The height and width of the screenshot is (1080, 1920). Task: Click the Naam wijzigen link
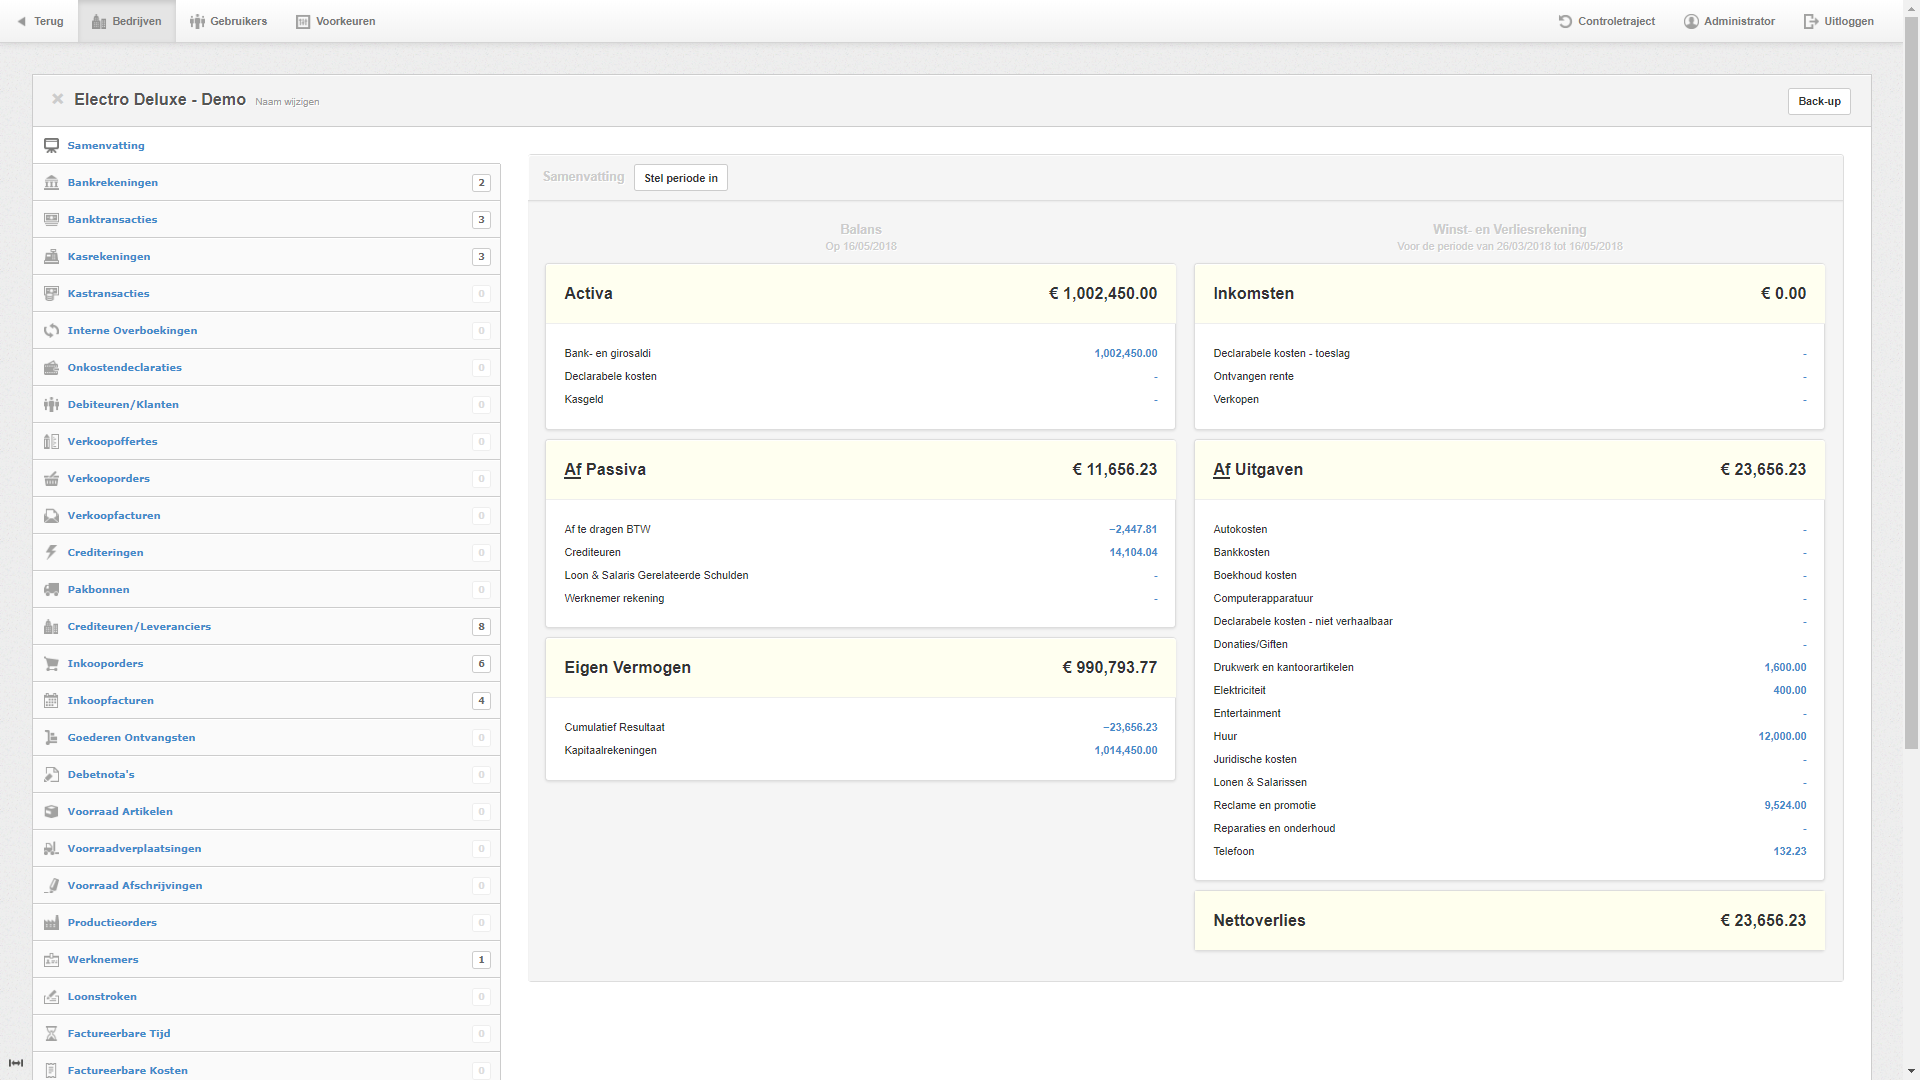click(x=287, y=102)
